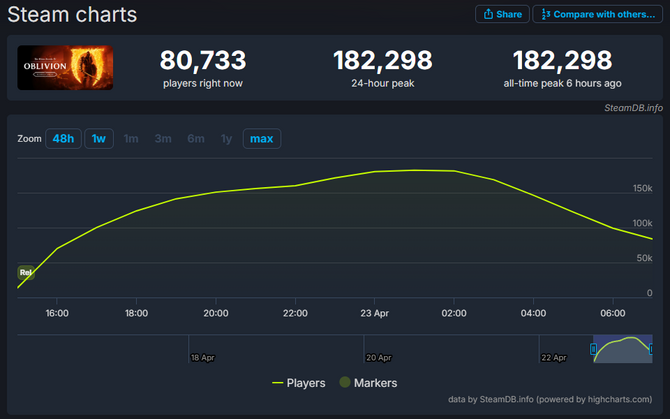Viewport: 670px width, 419px height.
Task: Click the Rel release marker on chart
Action: coord(26,272)
